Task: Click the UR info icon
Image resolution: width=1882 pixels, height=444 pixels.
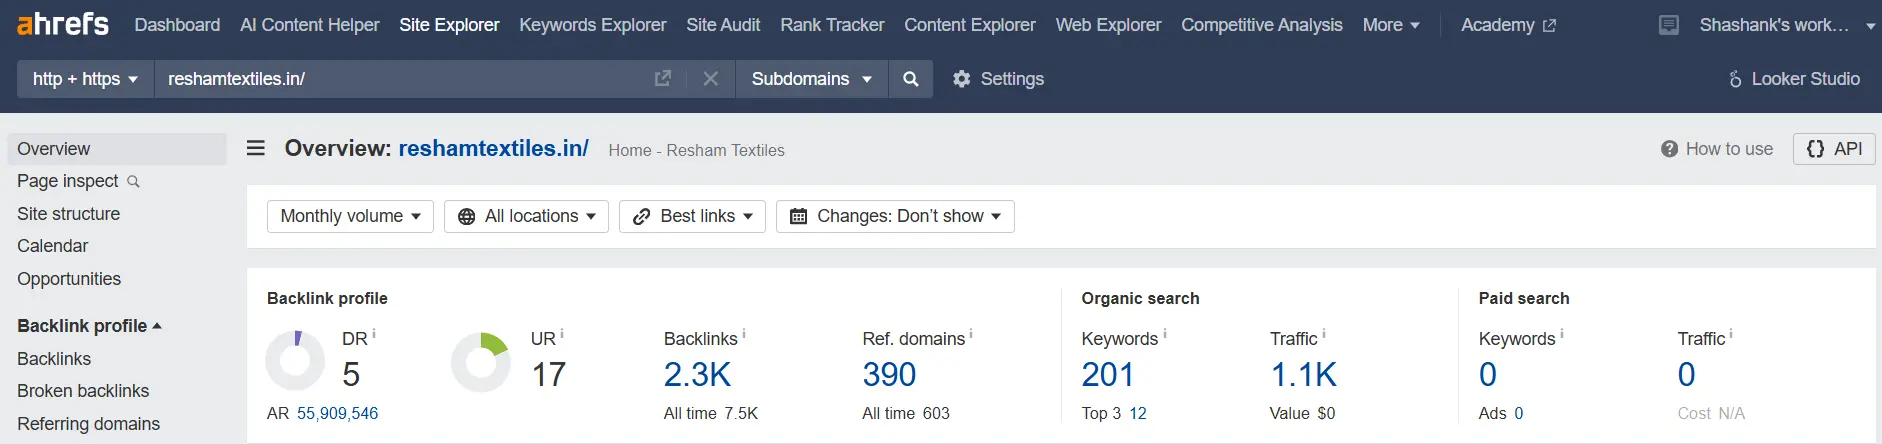Action: pyautogui.click(x=562, y=334)
